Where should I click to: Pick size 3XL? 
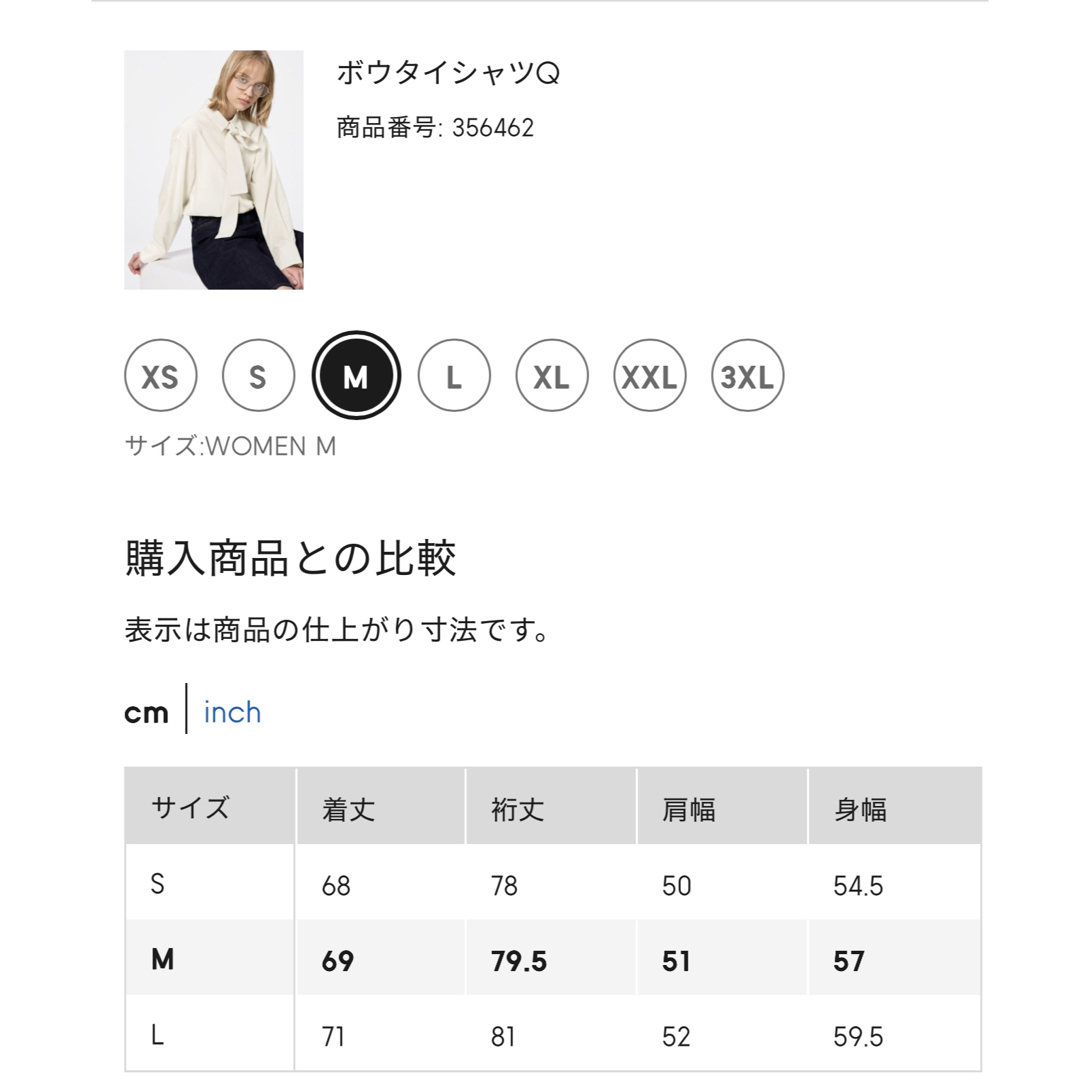coord(747,375)
